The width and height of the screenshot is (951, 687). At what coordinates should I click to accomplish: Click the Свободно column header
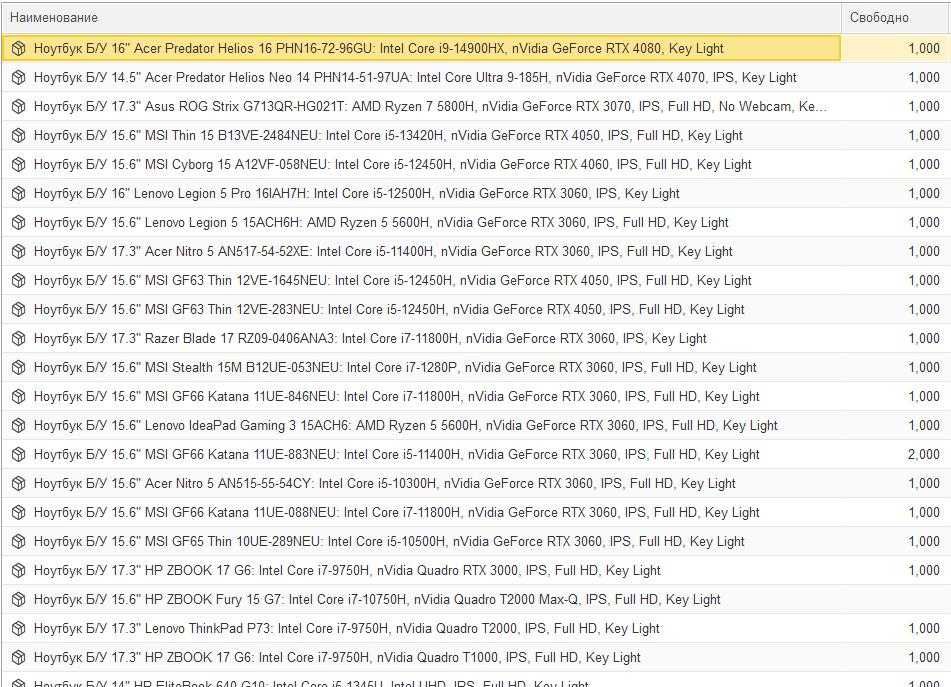(895, 18)
